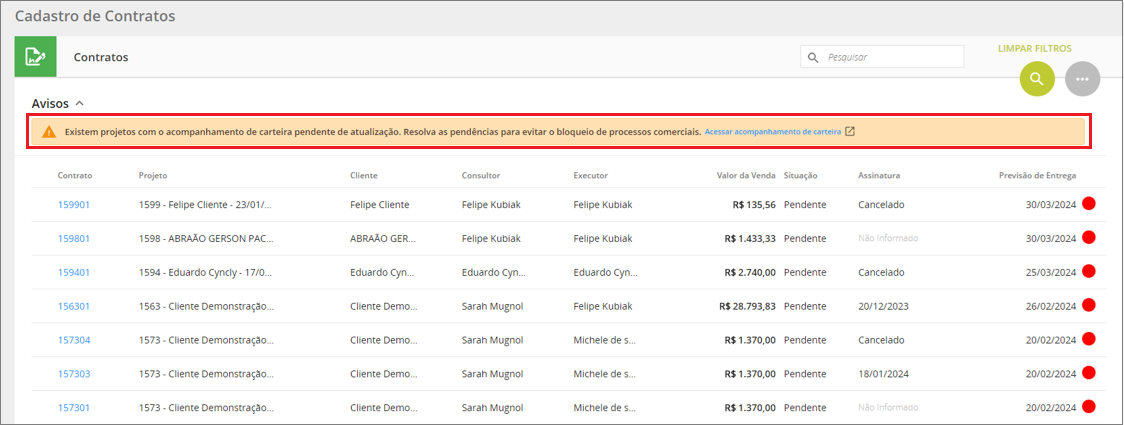This screenshot has width=1124, height=425.
Task: Click value R$ 28.793,83
Action: 747,306
